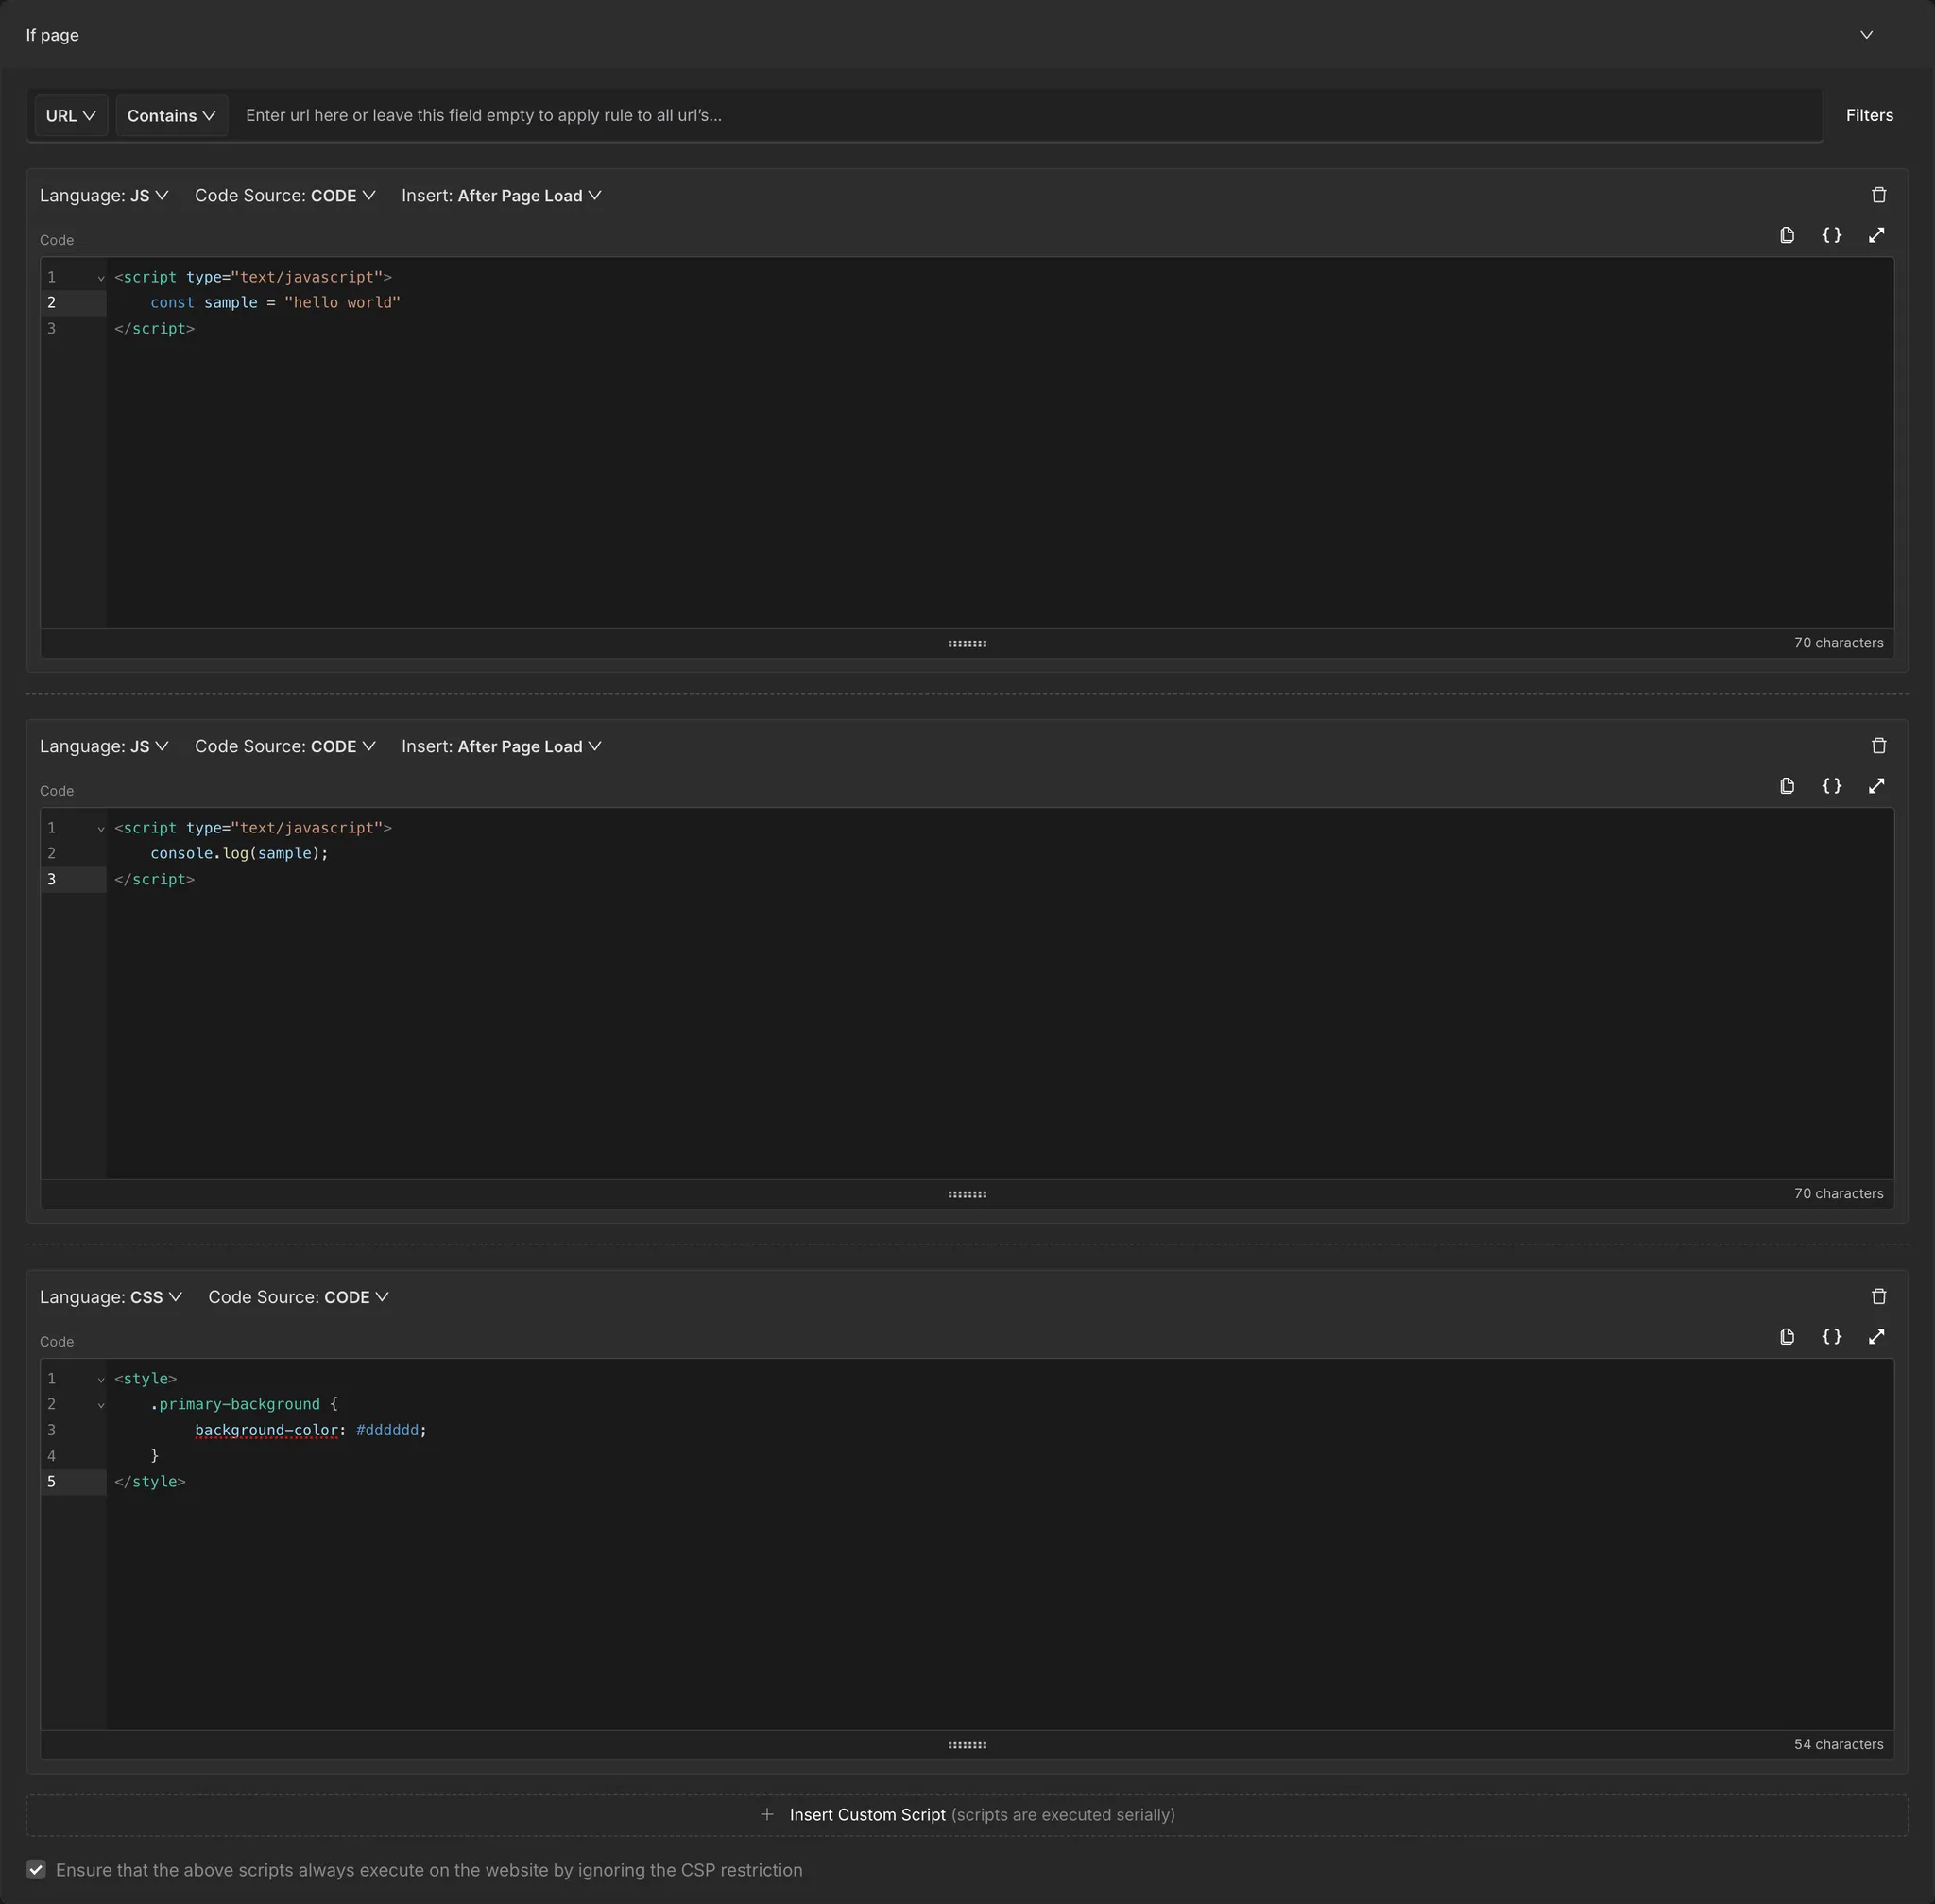Grab first editor's resize drag handle
Viewport: 1935px width, 1904px height.
(966, 644)
